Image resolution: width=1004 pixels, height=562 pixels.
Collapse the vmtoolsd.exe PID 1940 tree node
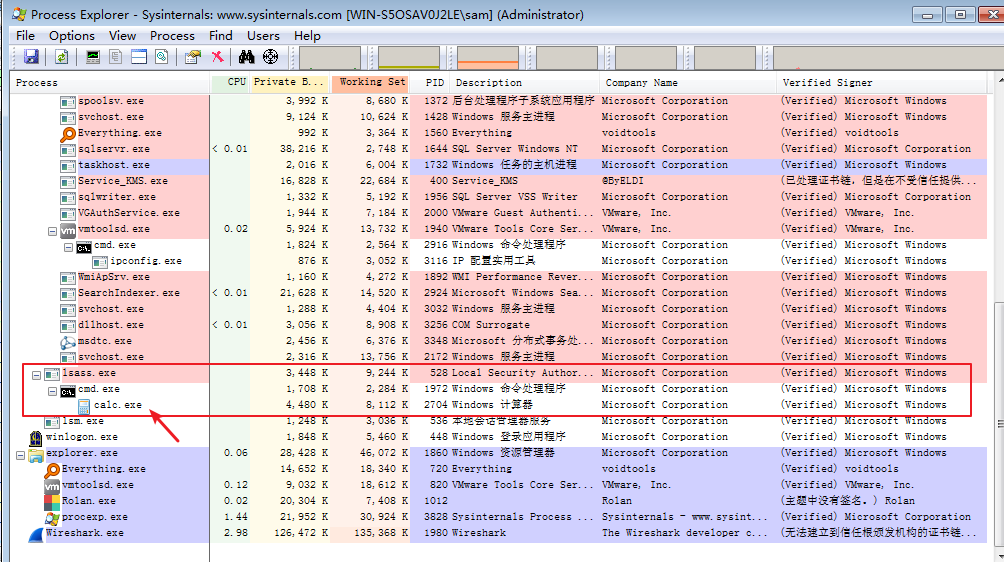[x=53, y=232]
